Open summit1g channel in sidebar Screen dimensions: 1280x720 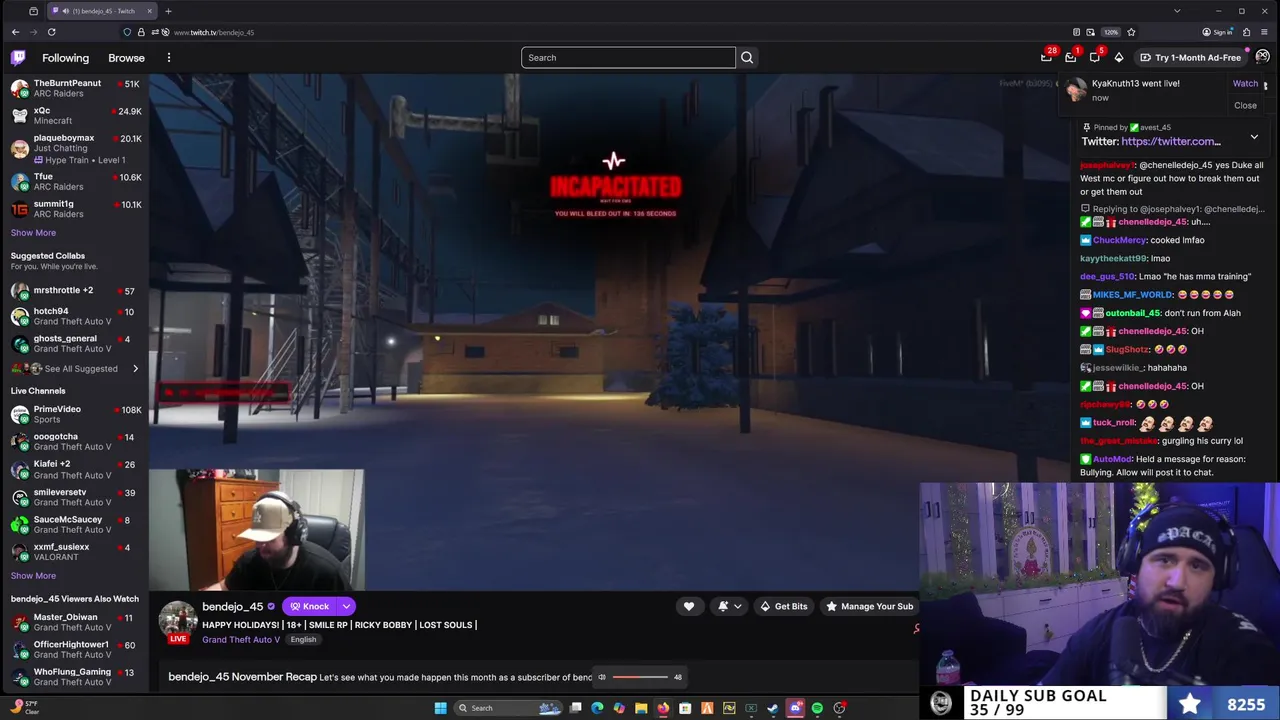(75, 209)
